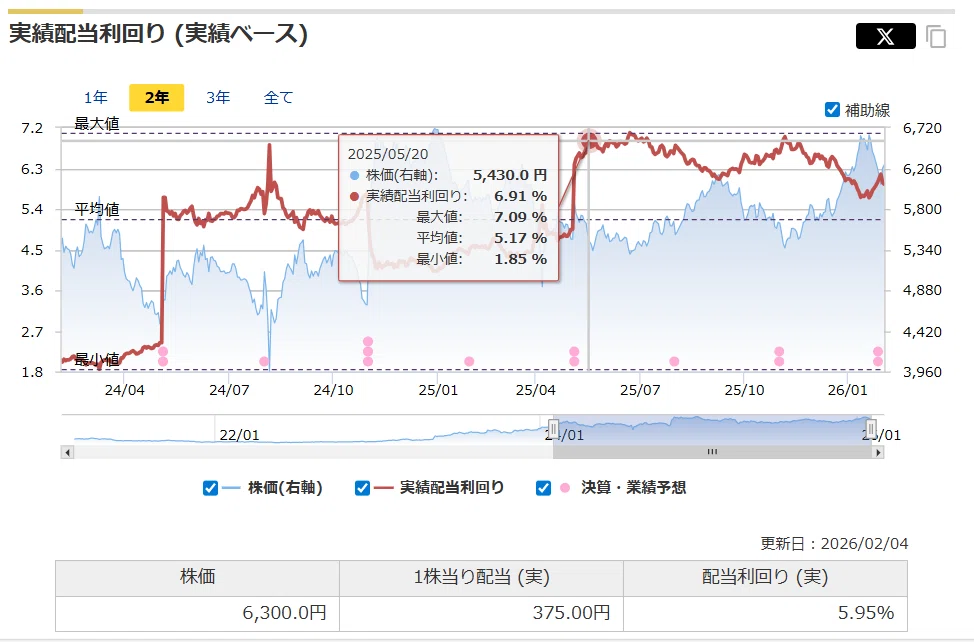Viewport: 974px width, 642px height.
Task: Click the 株価(右軸) legend label
Action: [285, 488]
